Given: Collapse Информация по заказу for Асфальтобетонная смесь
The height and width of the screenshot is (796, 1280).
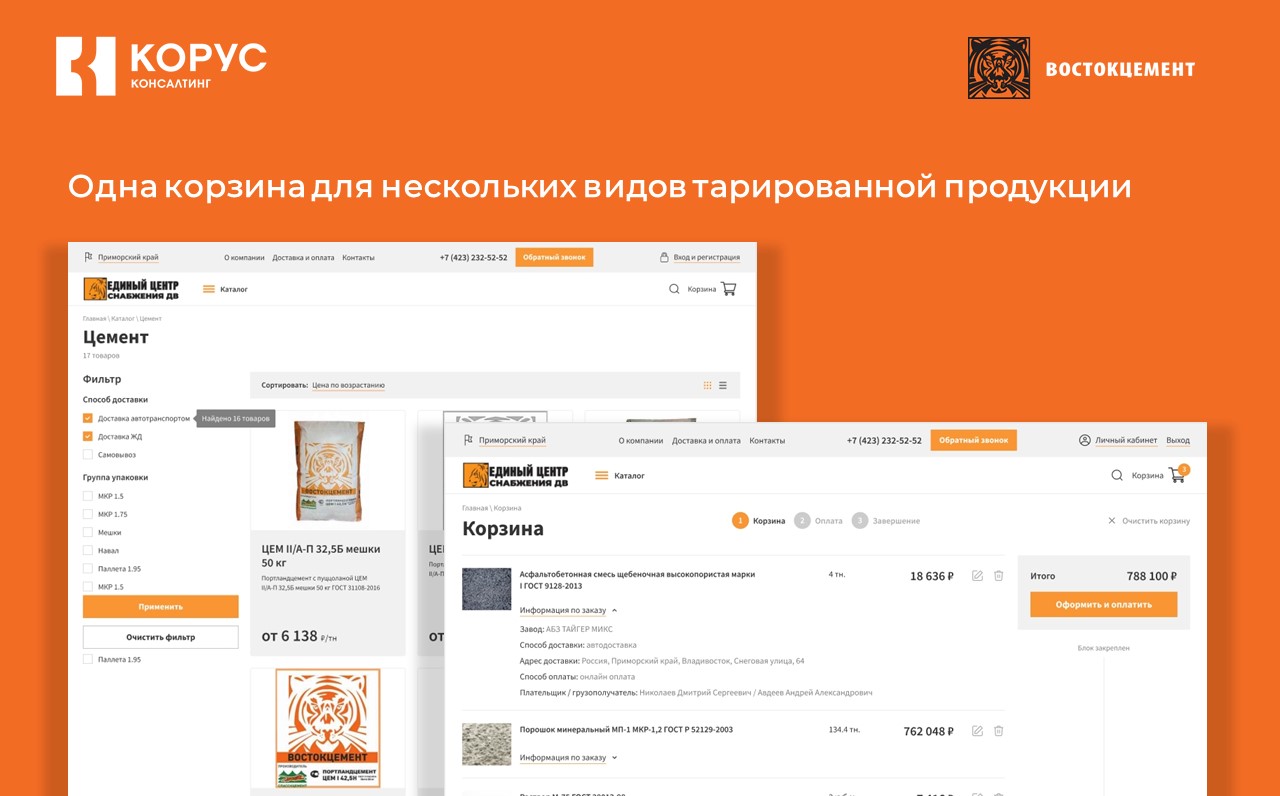Looking at the screenshot, I should pos(569,610).
